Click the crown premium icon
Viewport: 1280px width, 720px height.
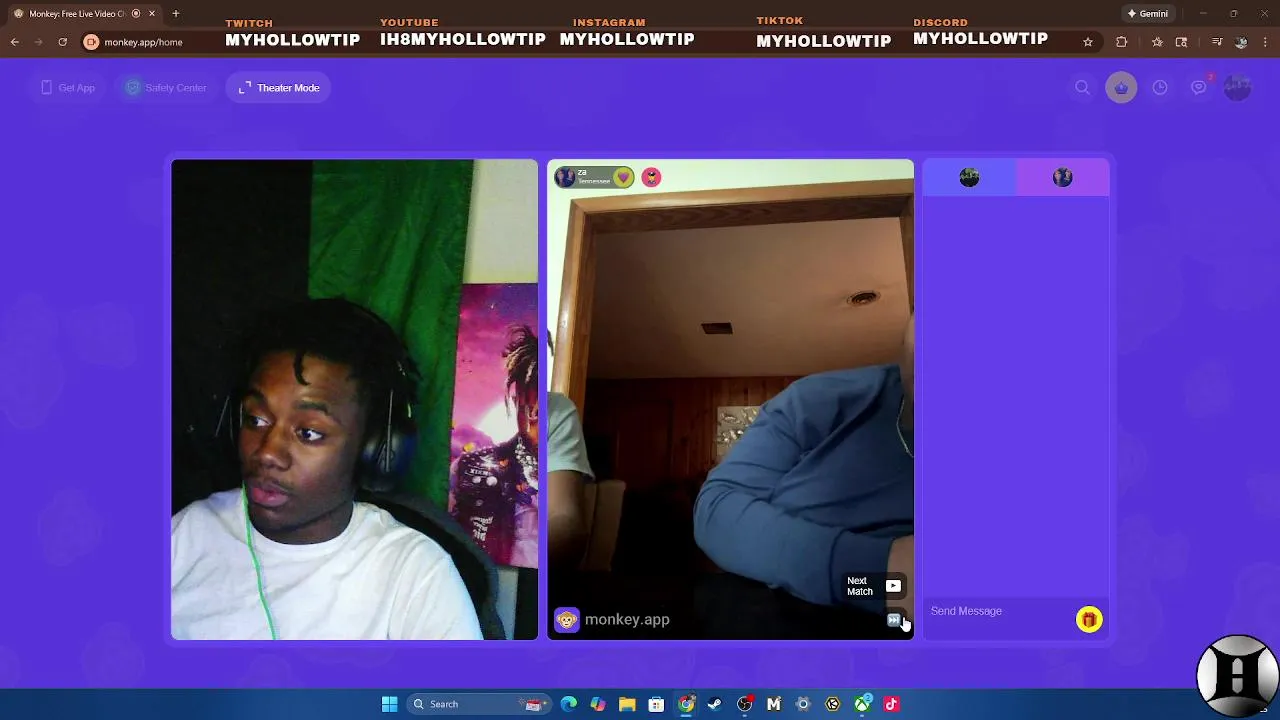[x=1121, y=88]
